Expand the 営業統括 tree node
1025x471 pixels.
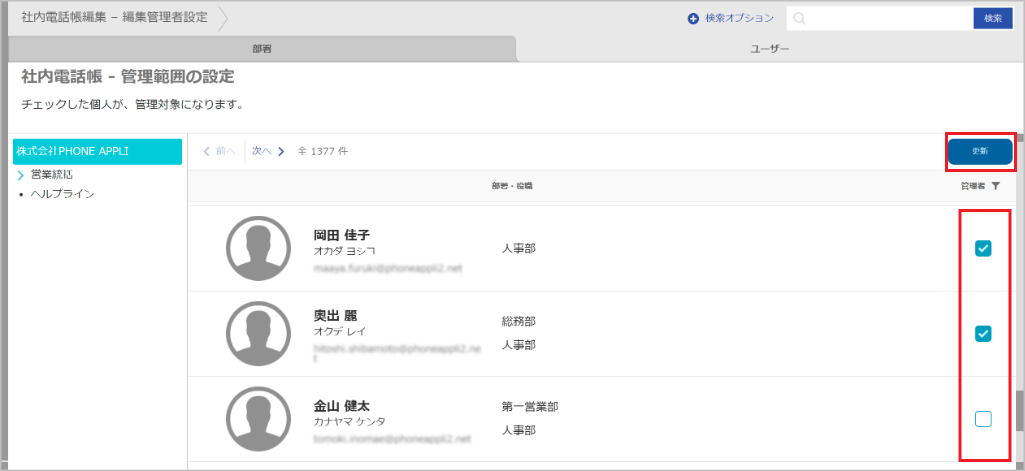pos(21,176)
